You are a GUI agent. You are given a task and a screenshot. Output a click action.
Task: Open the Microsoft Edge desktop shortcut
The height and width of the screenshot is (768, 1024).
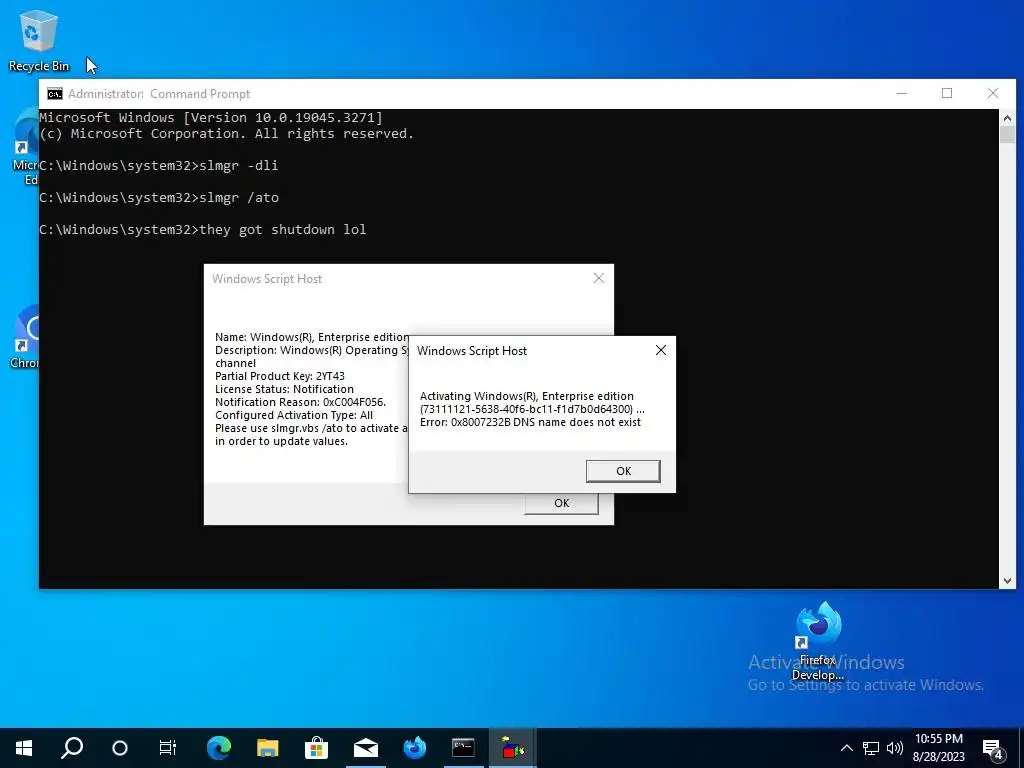25,148
